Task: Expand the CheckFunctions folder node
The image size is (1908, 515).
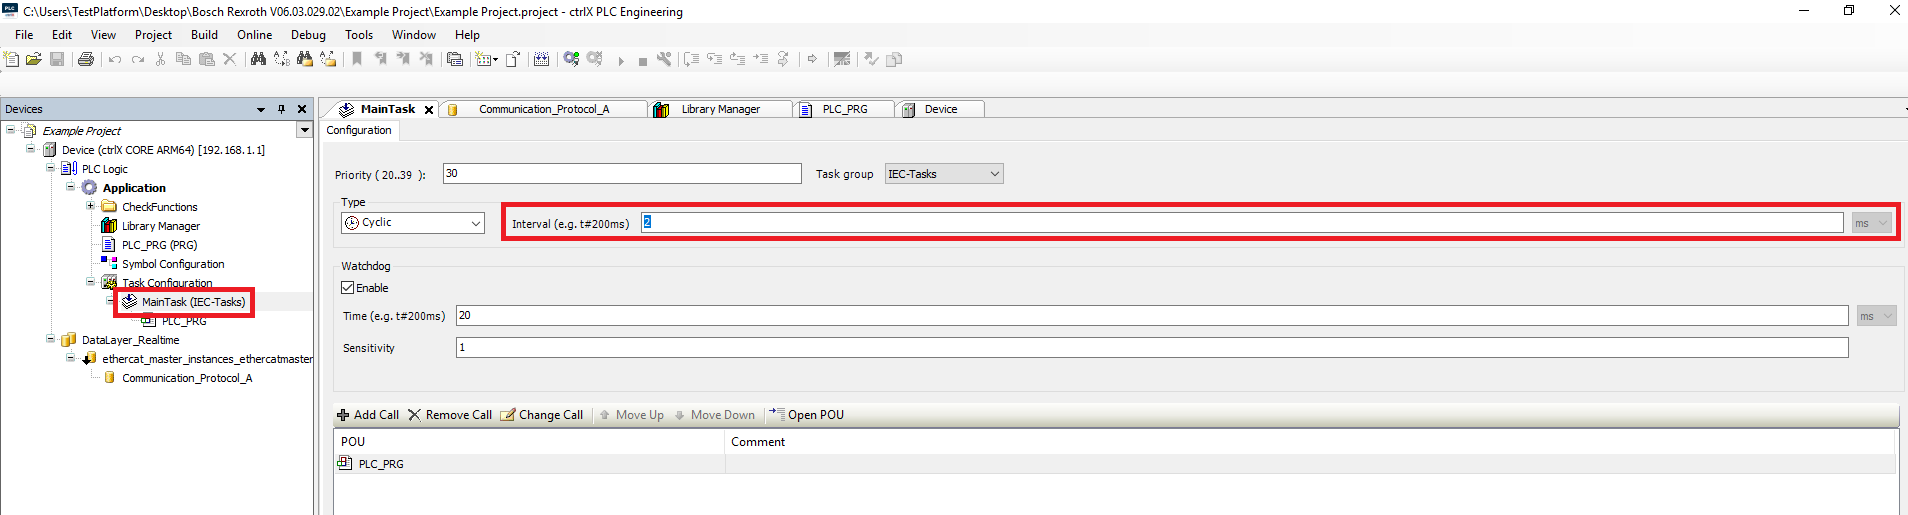Action: pos(90,206)
